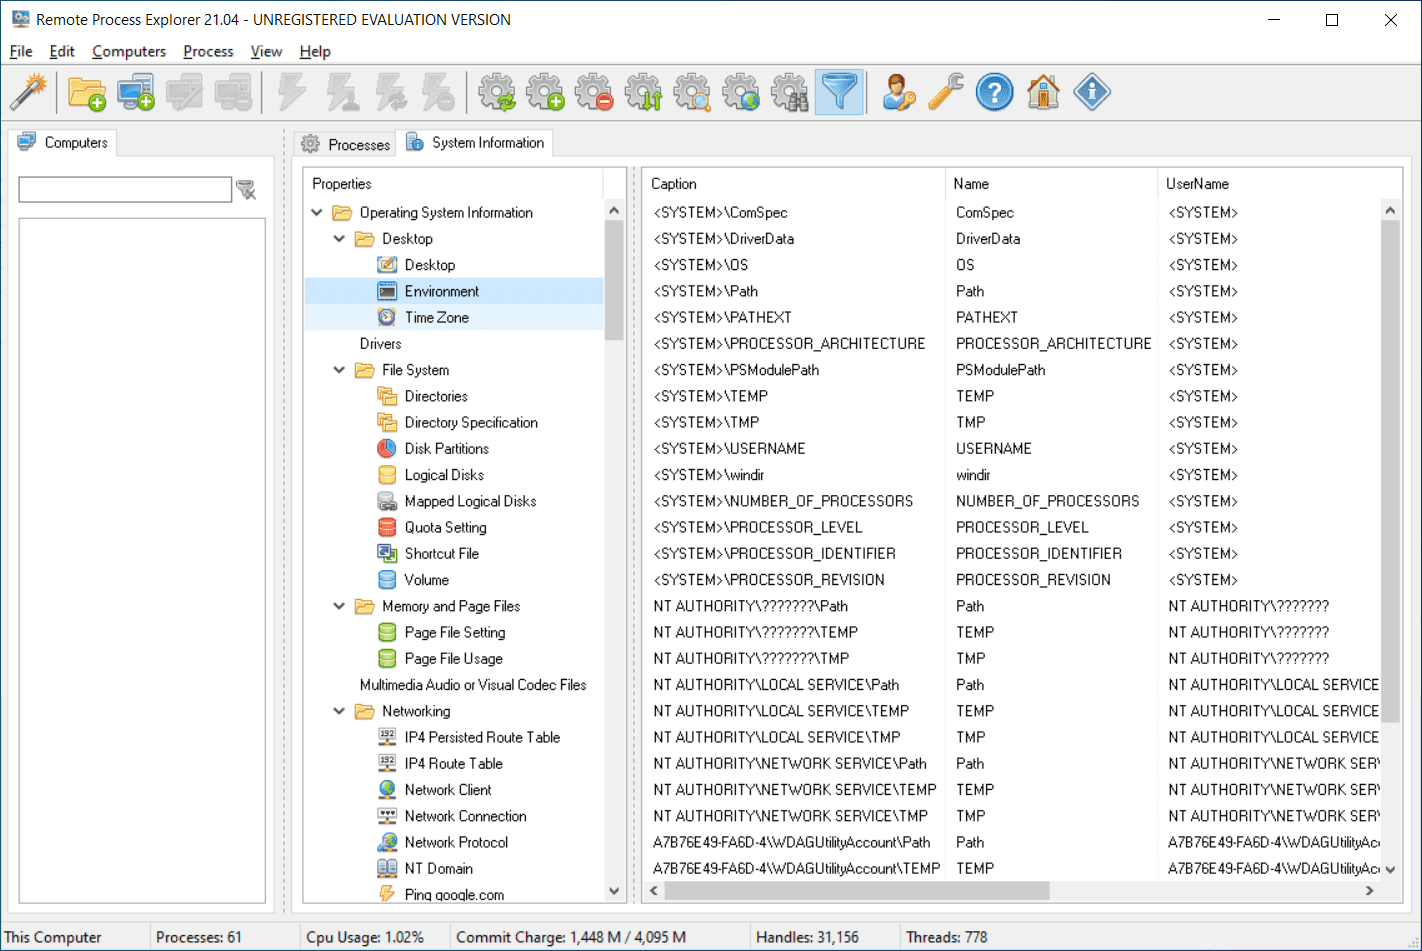Switch to the Processes tab
Image resolution: width=1422 pixels, height=951 pixels.
(345, 144)
